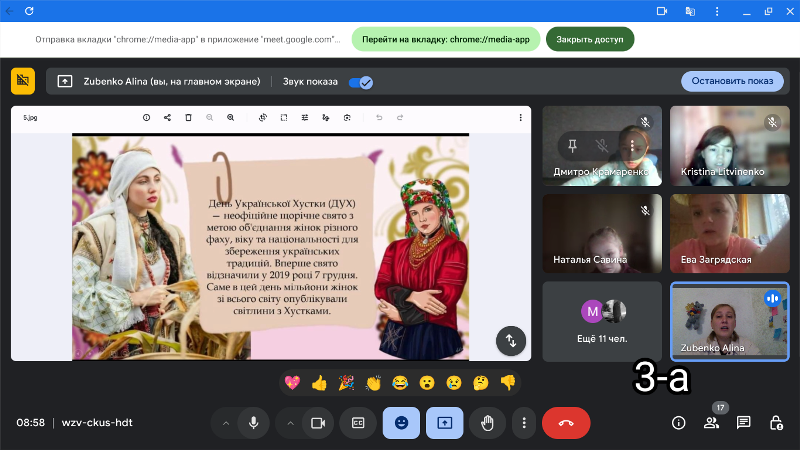The width and height of the screenshot is (800, 450).
Task: Toggle the microphone mute button
Action: 253,423
